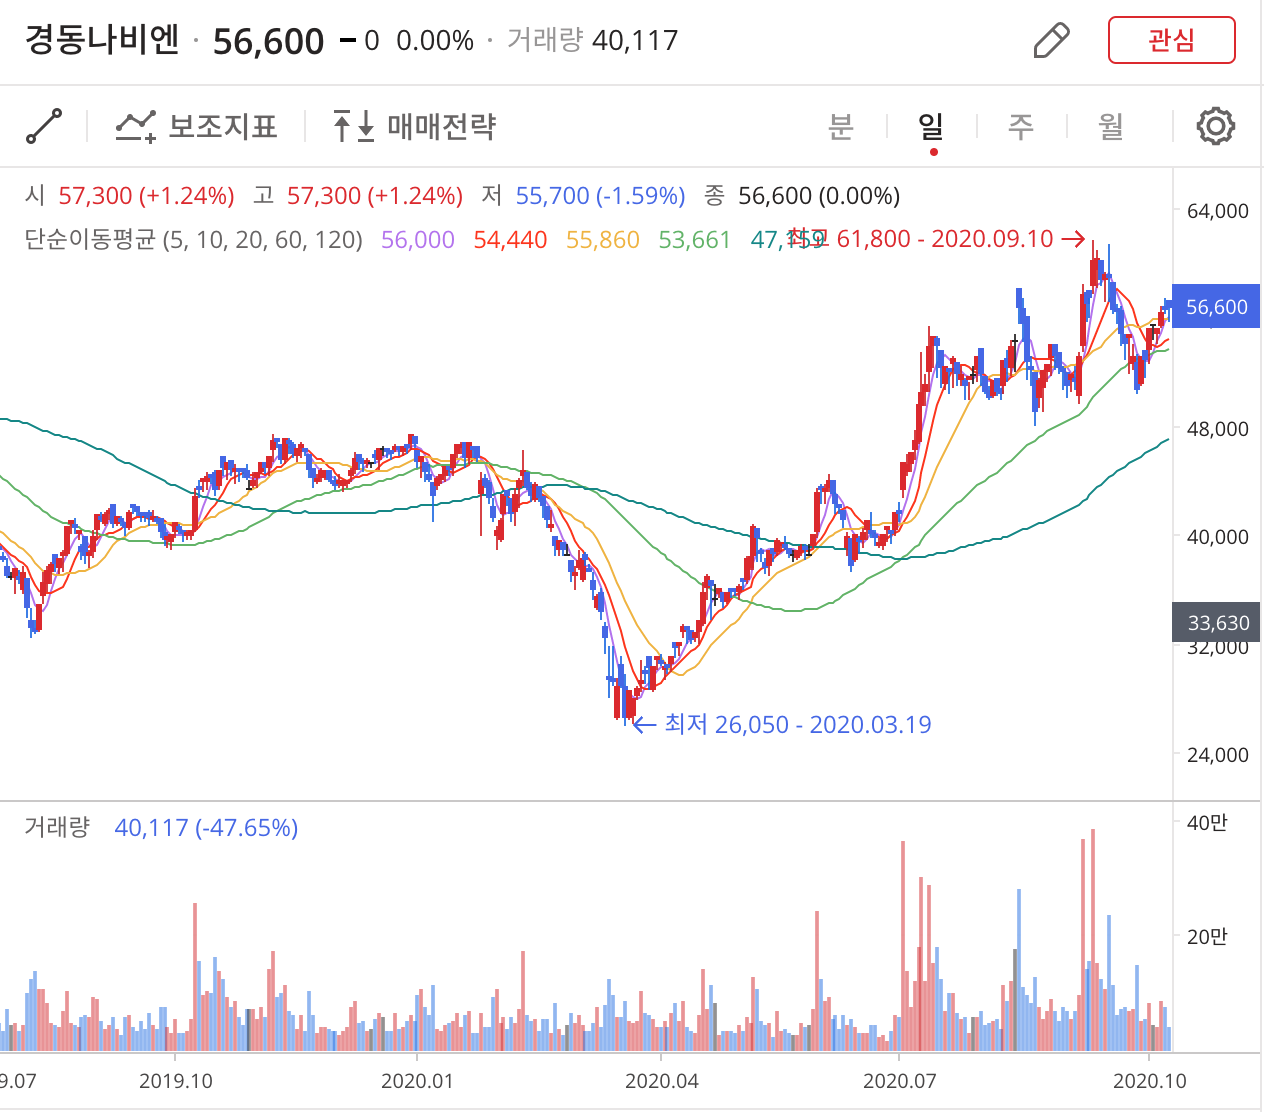The image size is (1264, 1112).
Task: Click the 2020.04 date axis label
Action: click(661, 1081)
